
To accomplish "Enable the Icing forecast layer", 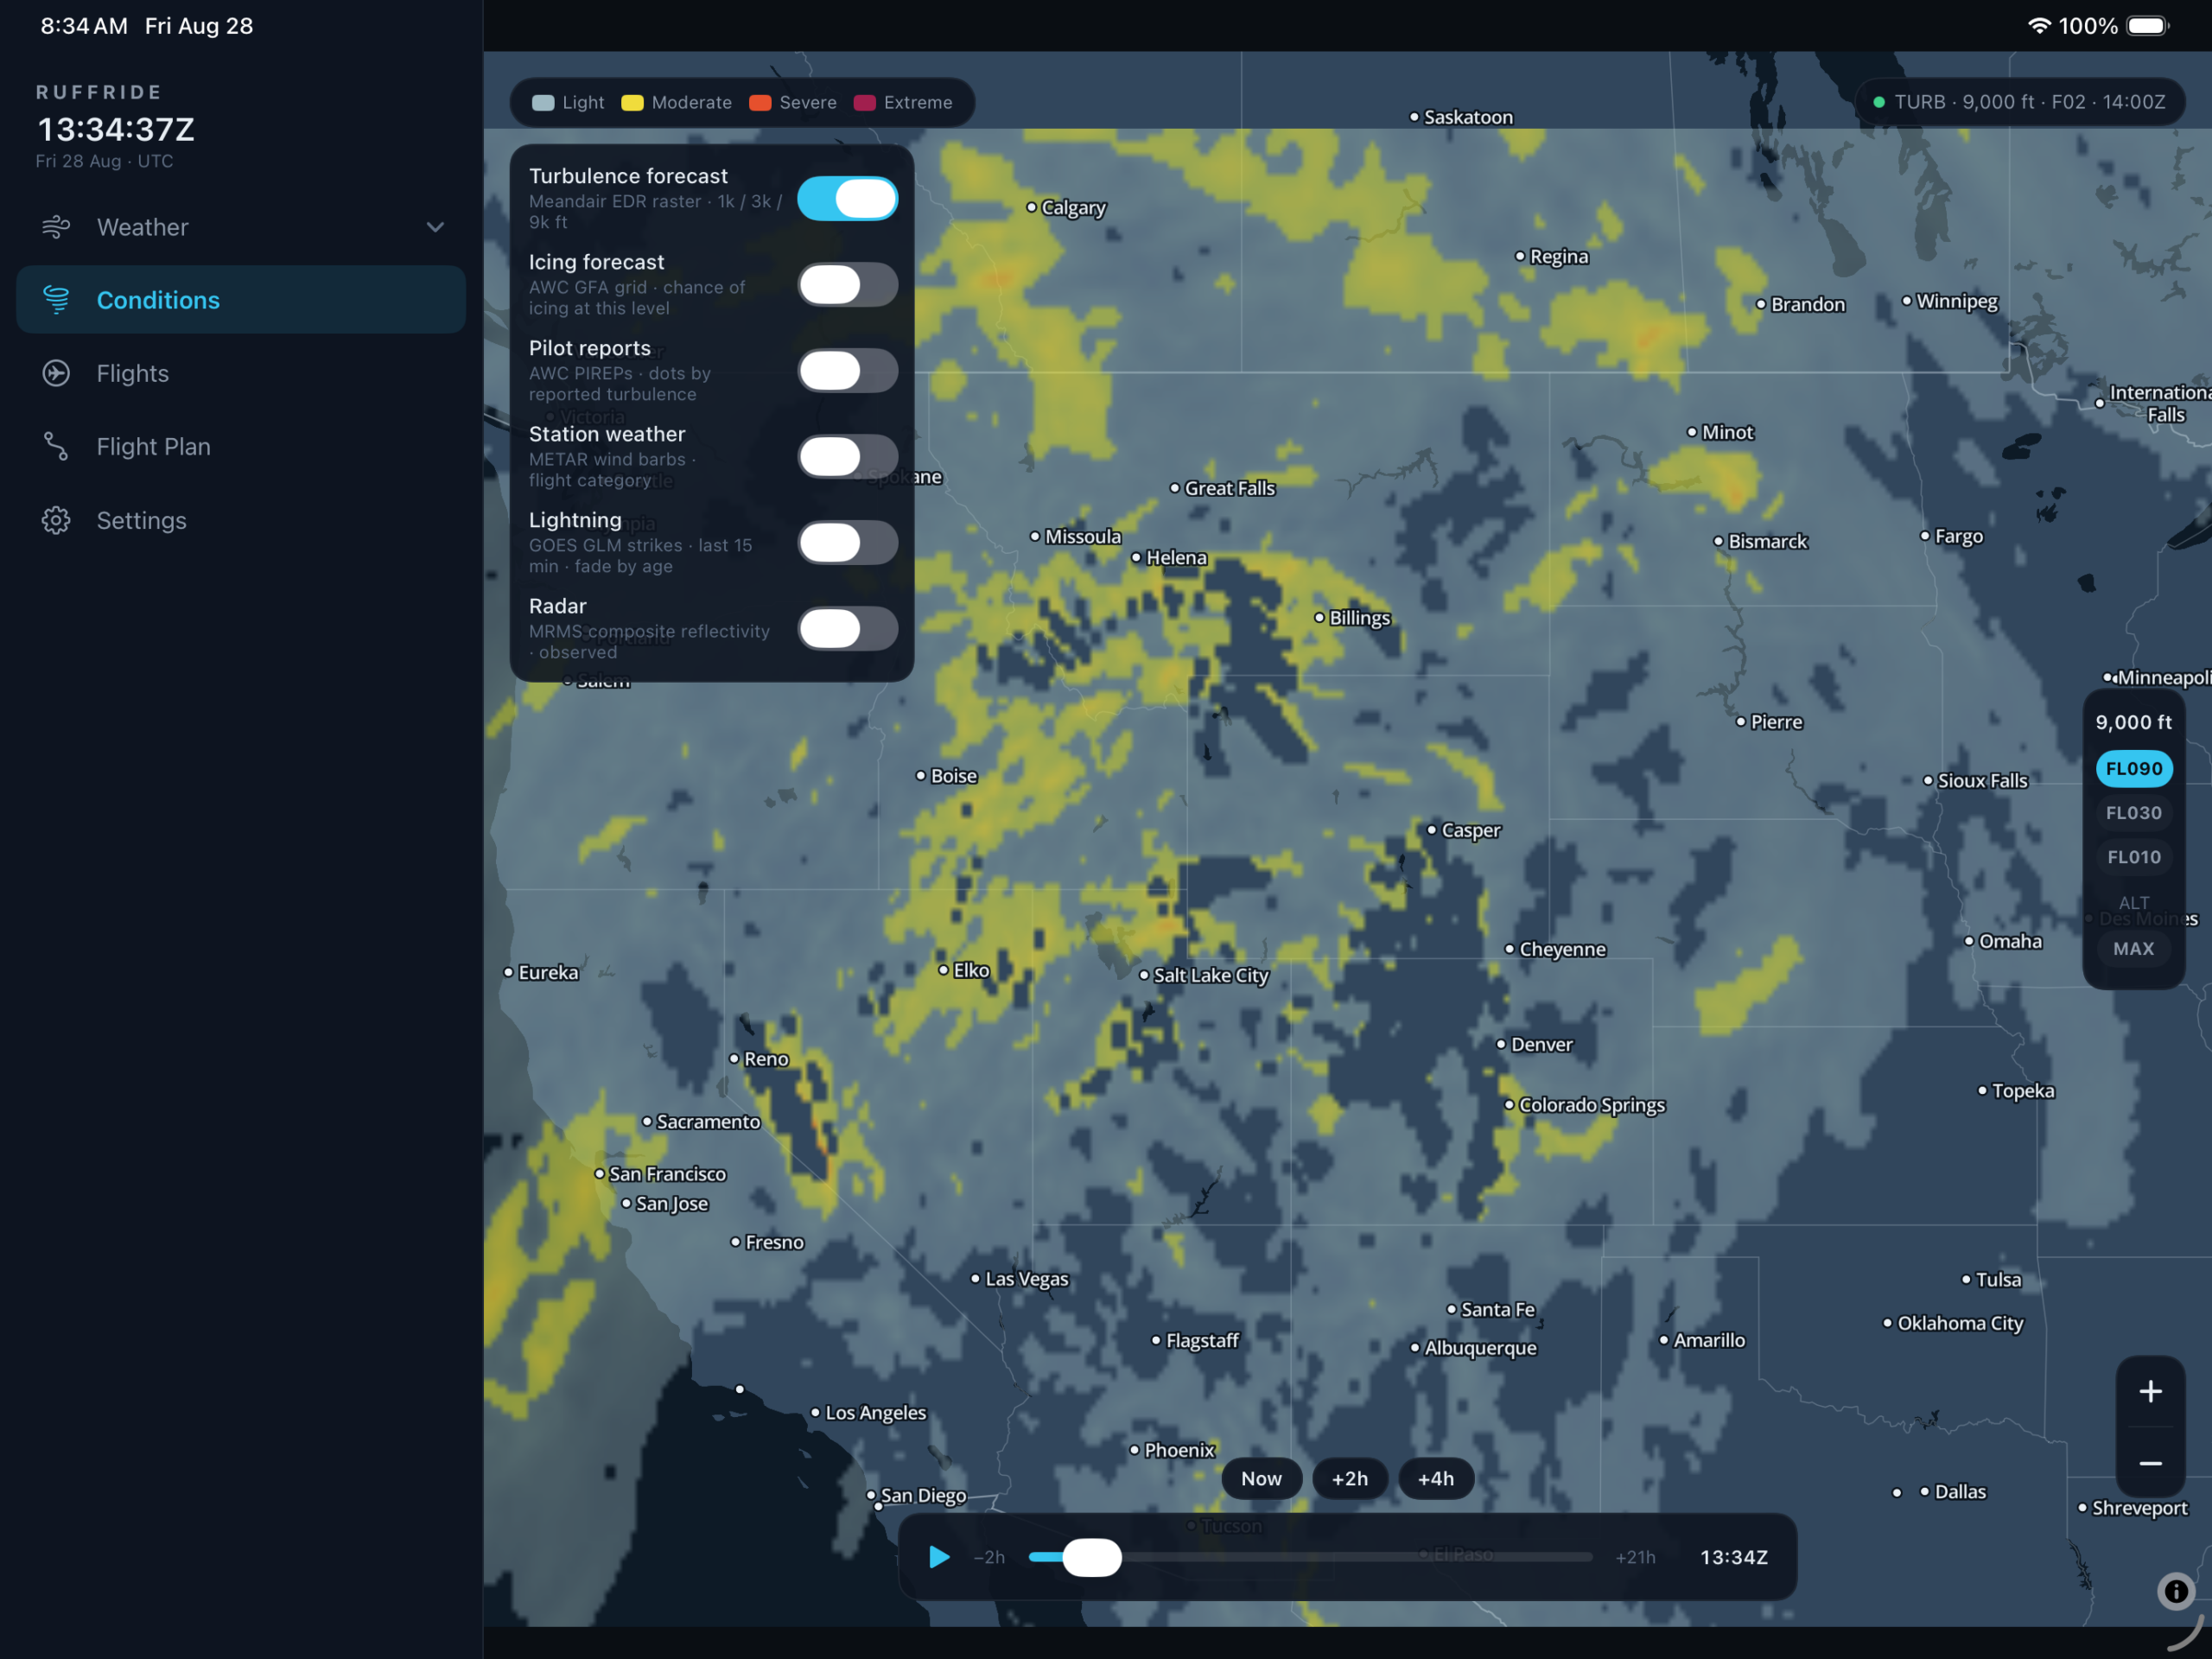I will 847,285.
